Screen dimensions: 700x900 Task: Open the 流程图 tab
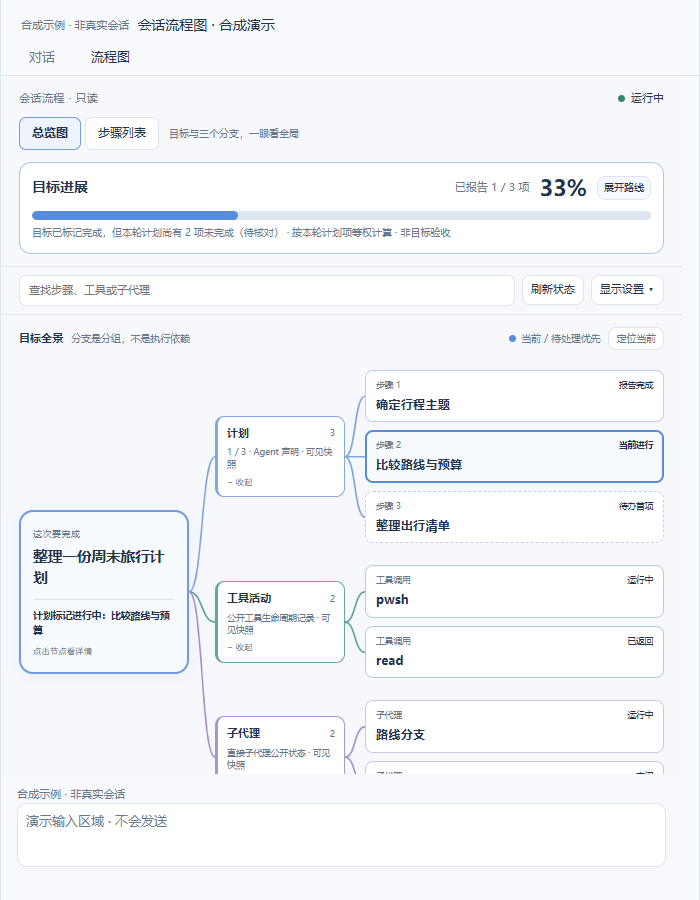click(110, 57)
